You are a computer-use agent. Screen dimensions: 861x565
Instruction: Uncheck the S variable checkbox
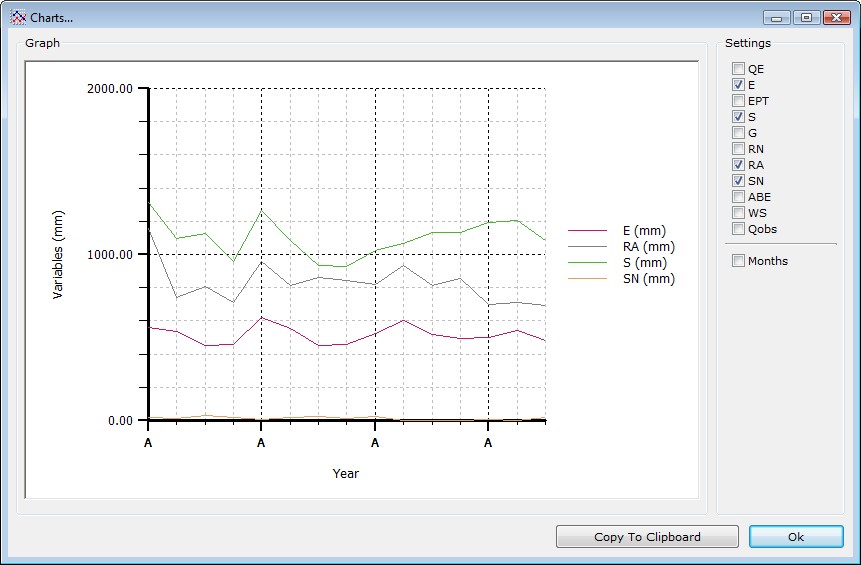point(738,117)
